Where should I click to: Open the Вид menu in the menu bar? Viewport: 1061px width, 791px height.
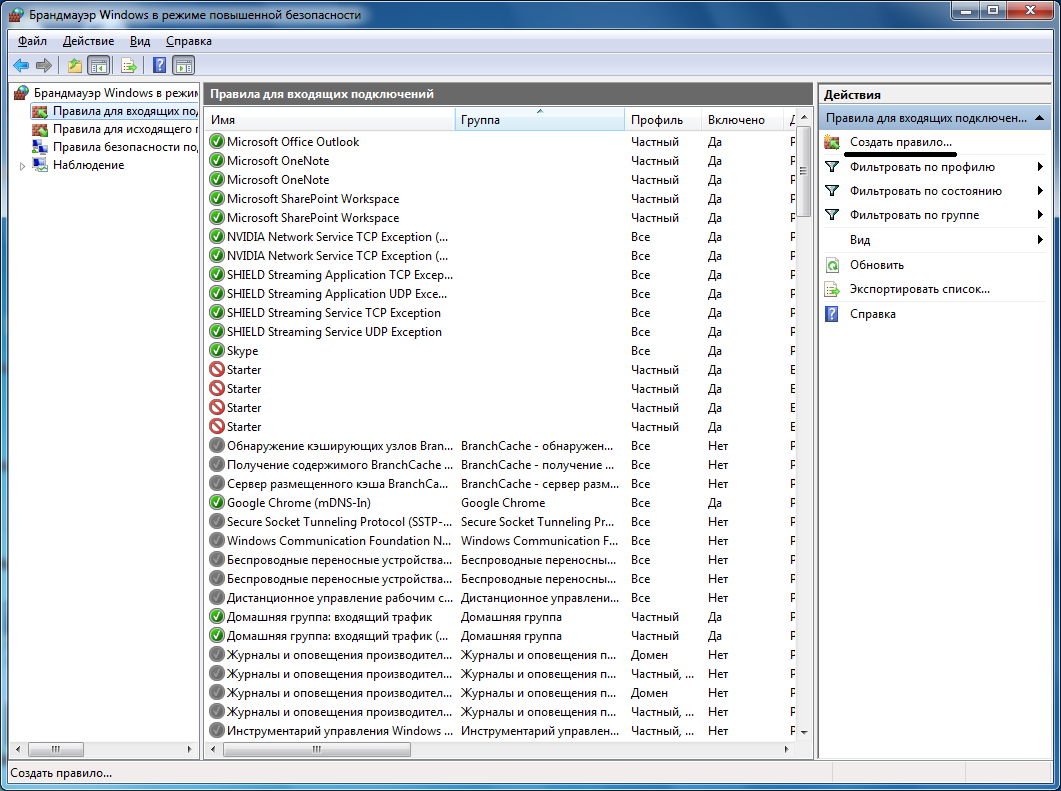(140, 41)
